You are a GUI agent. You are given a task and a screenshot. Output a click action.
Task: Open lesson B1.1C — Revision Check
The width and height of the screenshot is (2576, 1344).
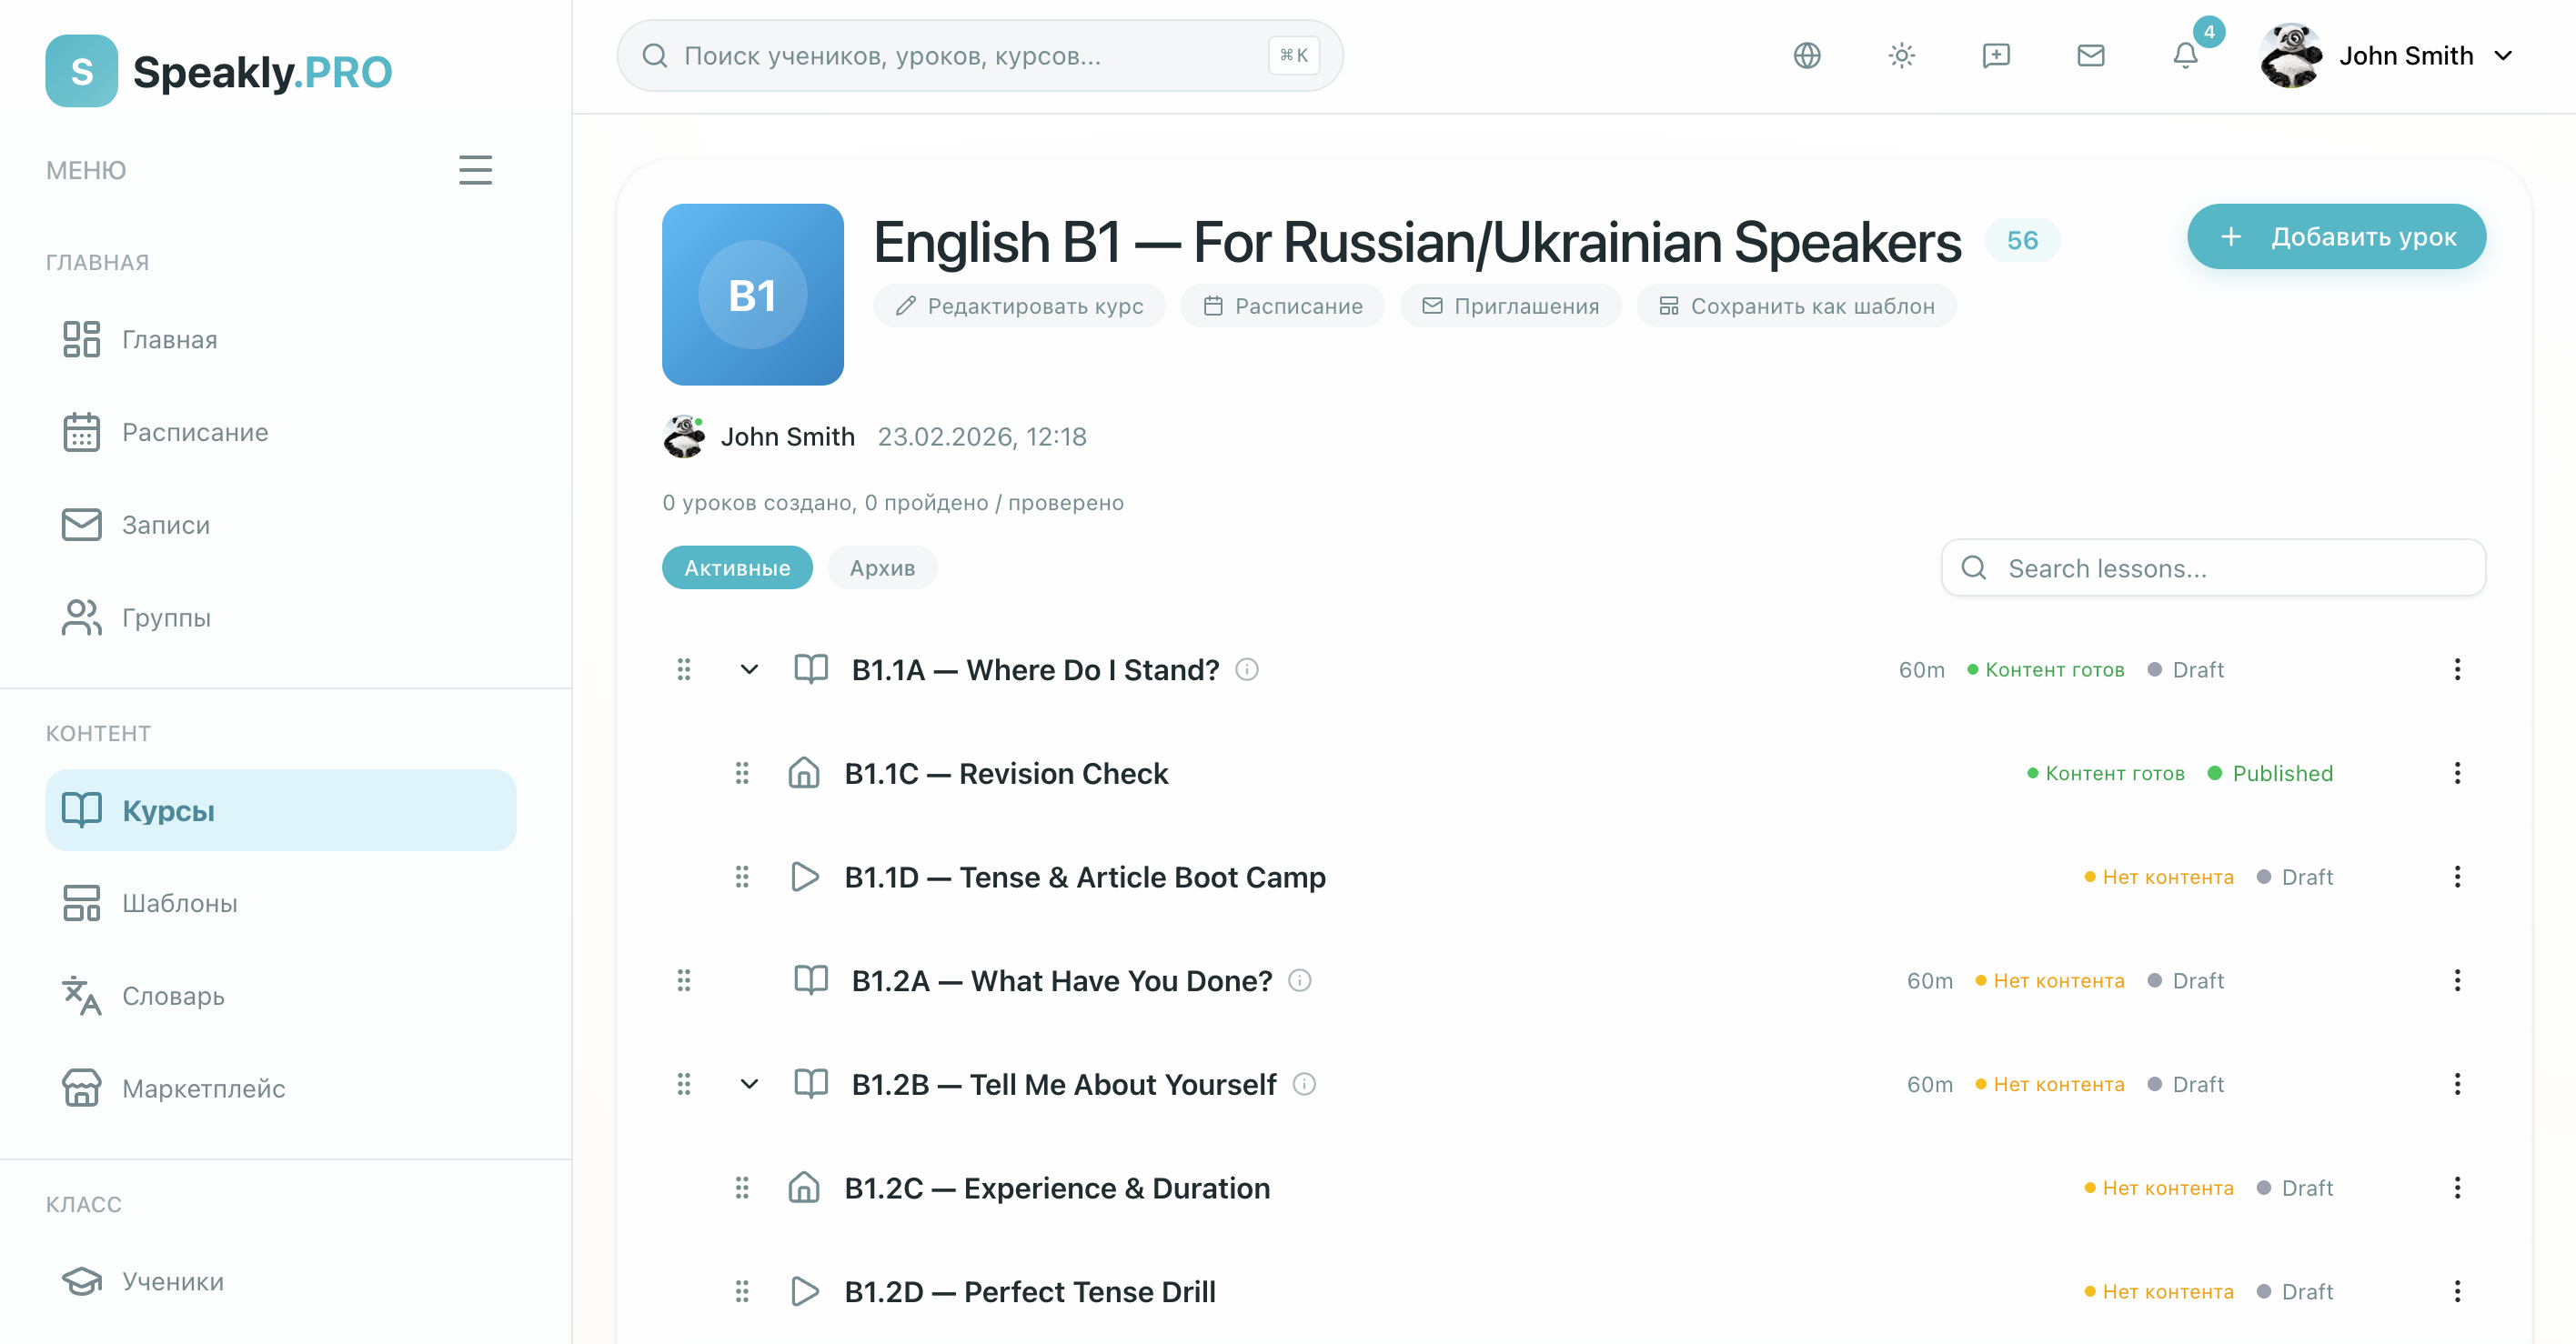1006,773
